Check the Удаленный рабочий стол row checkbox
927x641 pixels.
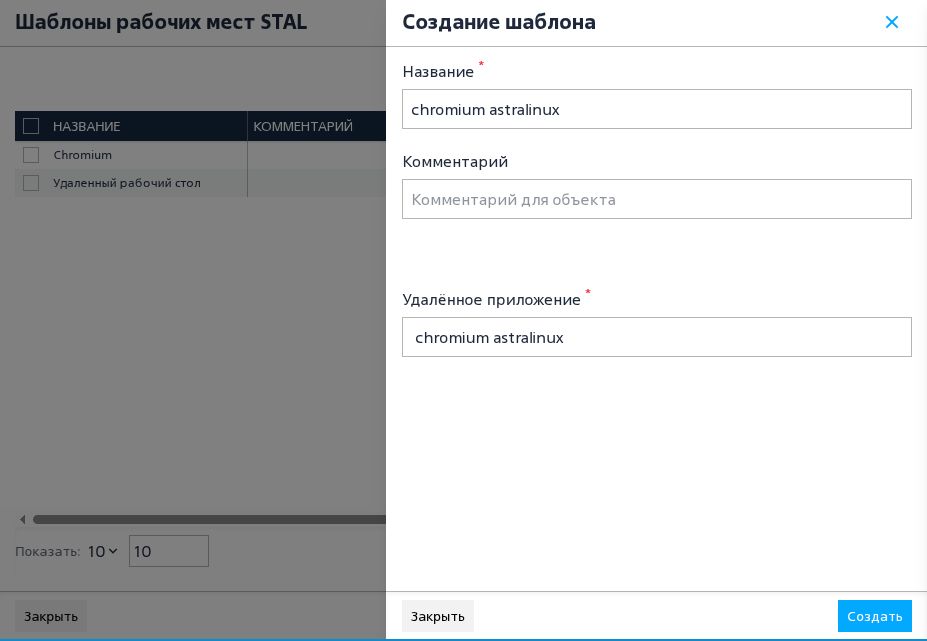[x=31, y=183]
